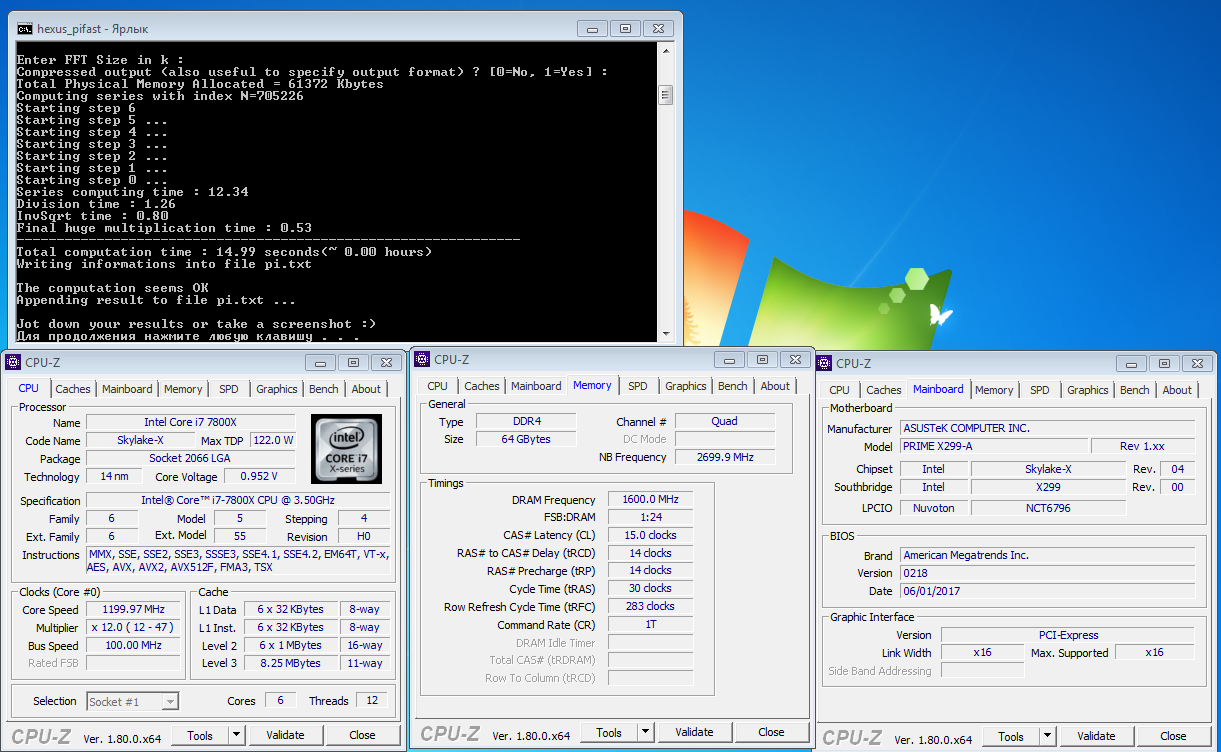Image resolution: width=1221 pixels, height=752 pixels.
Task: Click Close button in left CPU-Z window
Action: click(x=362, y=735)
